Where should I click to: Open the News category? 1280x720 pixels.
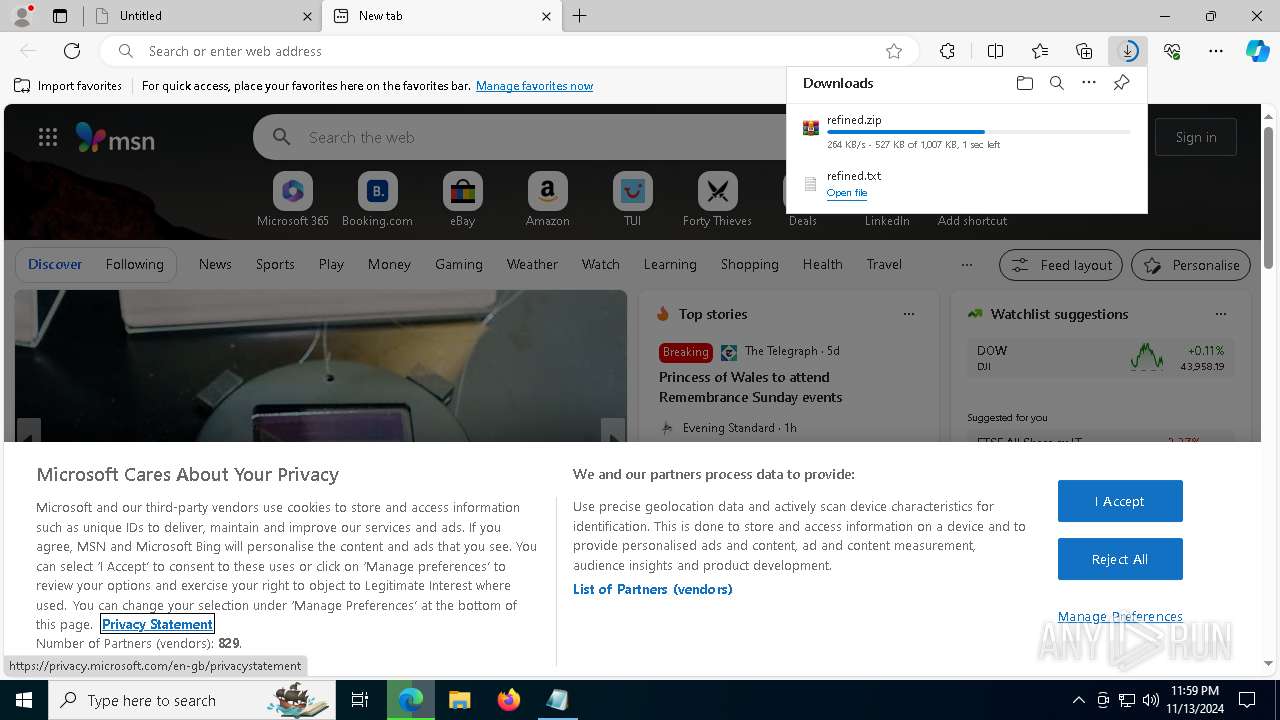[215, 264]
